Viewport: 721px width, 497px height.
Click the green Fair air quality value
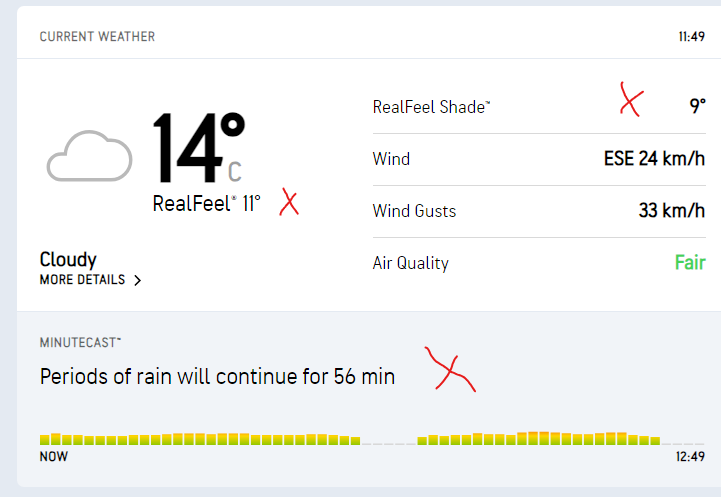(x=690, y=263)
